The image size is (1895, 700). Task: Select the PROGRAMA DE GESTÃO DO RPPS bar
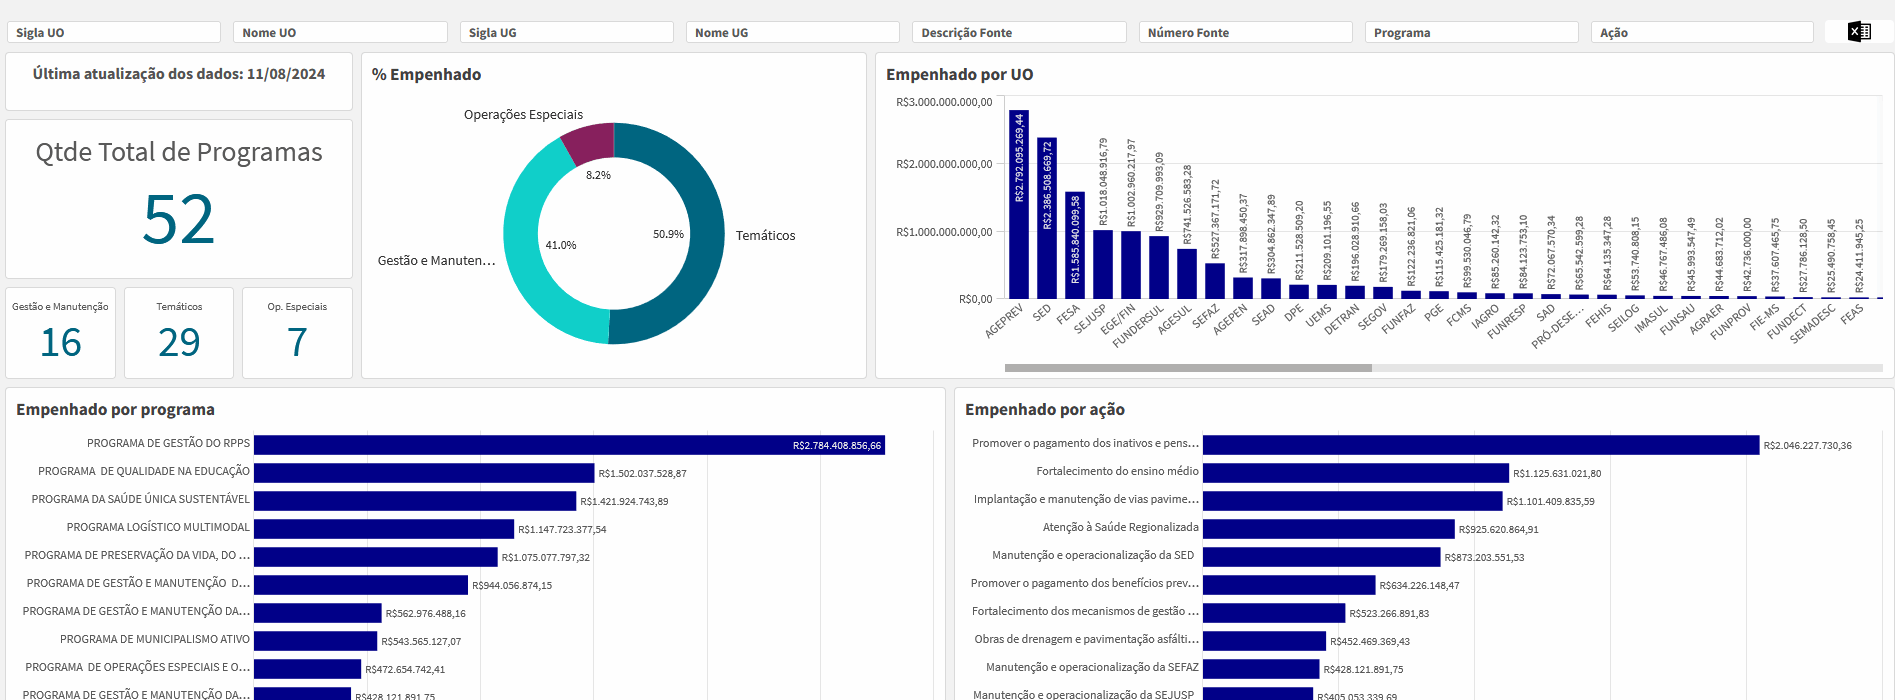coord(568,445)
